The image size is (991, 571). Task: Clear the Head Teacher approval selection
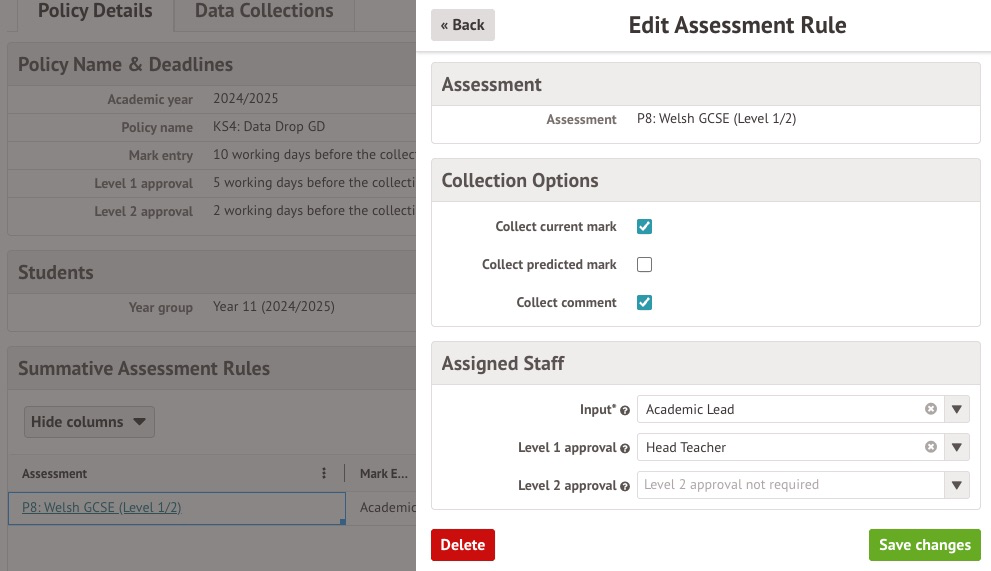tap(930, 447)
